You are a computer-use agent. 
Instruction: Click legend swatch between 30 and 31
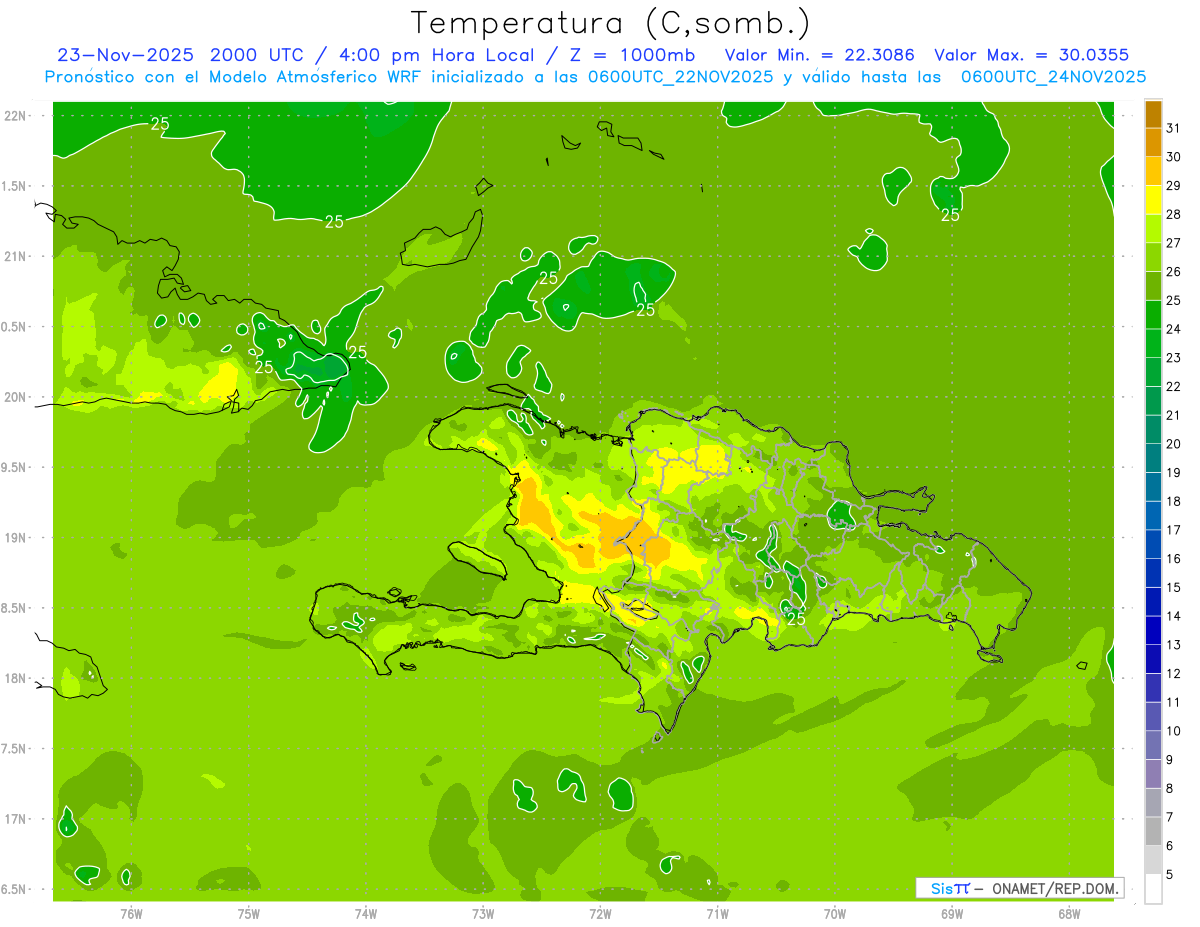[1153, 143]
